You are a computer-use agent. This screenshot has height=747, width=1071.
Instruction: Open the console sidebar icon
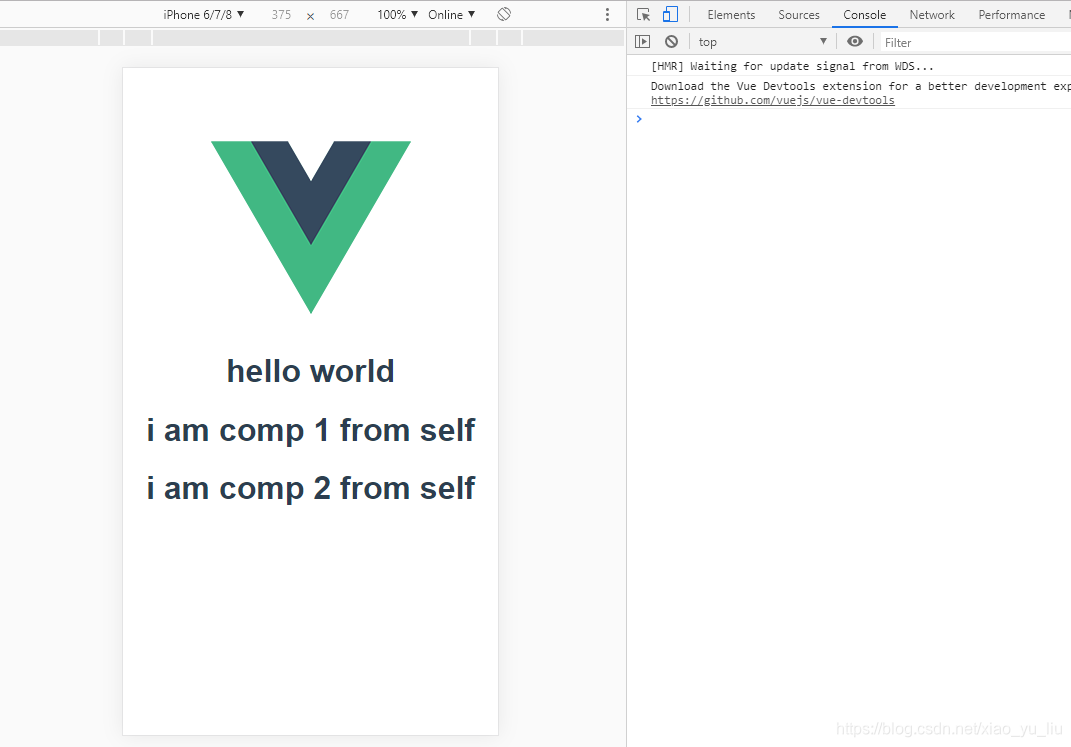tap(642, 41)
